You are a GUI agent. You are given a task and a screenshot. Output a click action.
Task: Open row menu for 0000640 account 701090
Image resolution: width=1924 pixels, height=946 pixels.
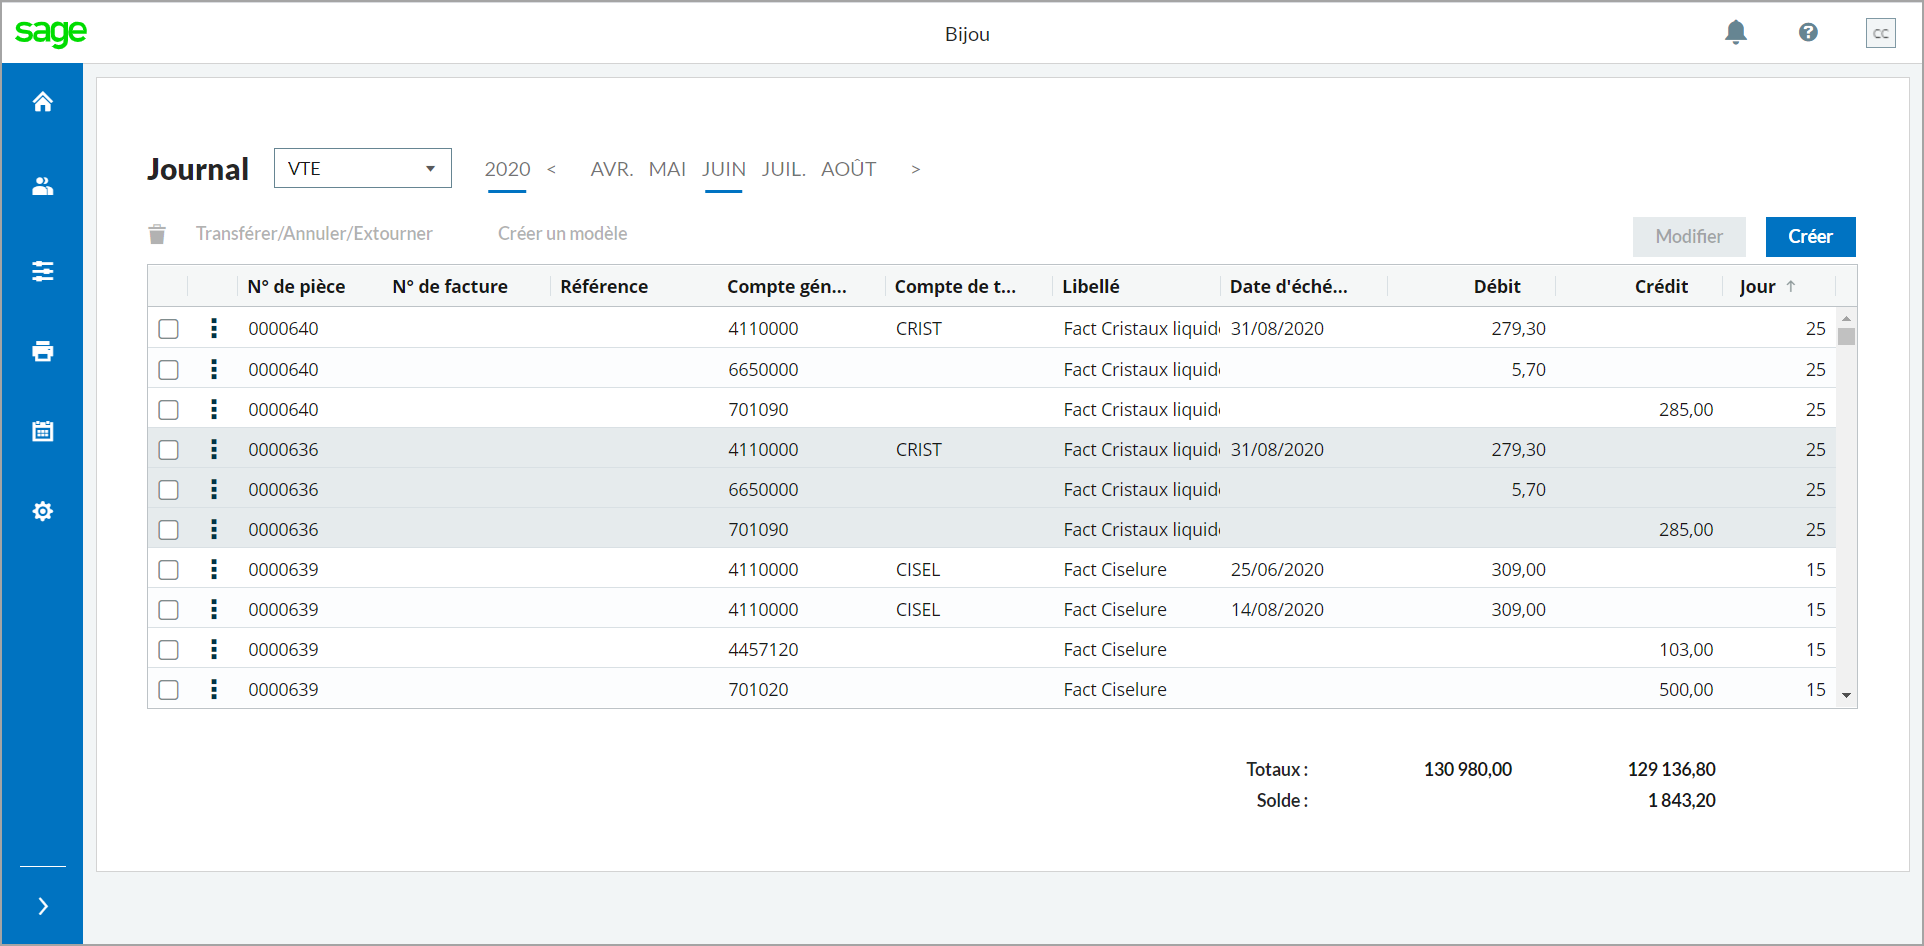click(214, 409)
